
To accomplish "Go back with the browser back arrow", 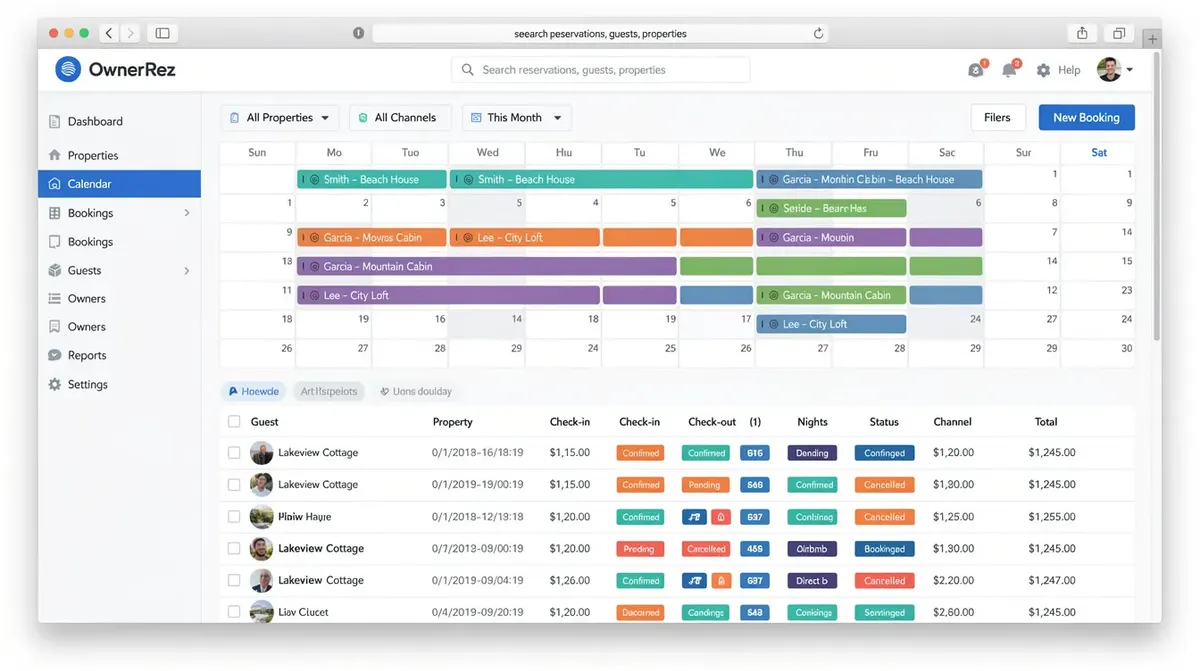I will (109, 33).
